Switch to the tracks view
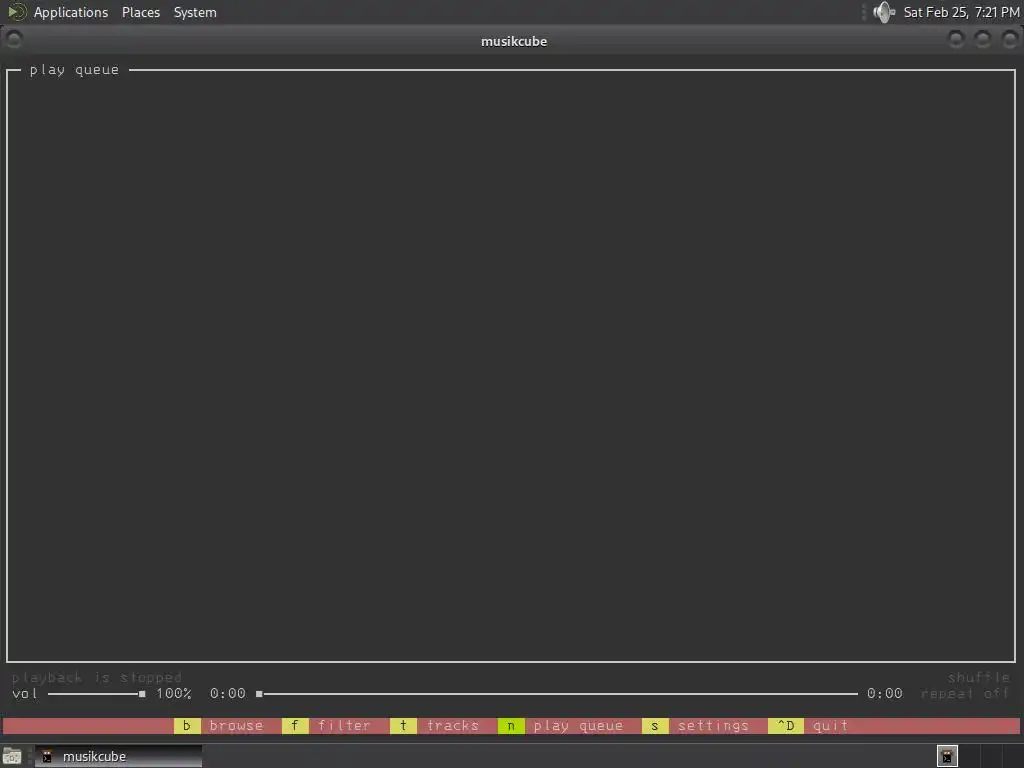Viewport: 1024px width, 768px height. [435, 726]
